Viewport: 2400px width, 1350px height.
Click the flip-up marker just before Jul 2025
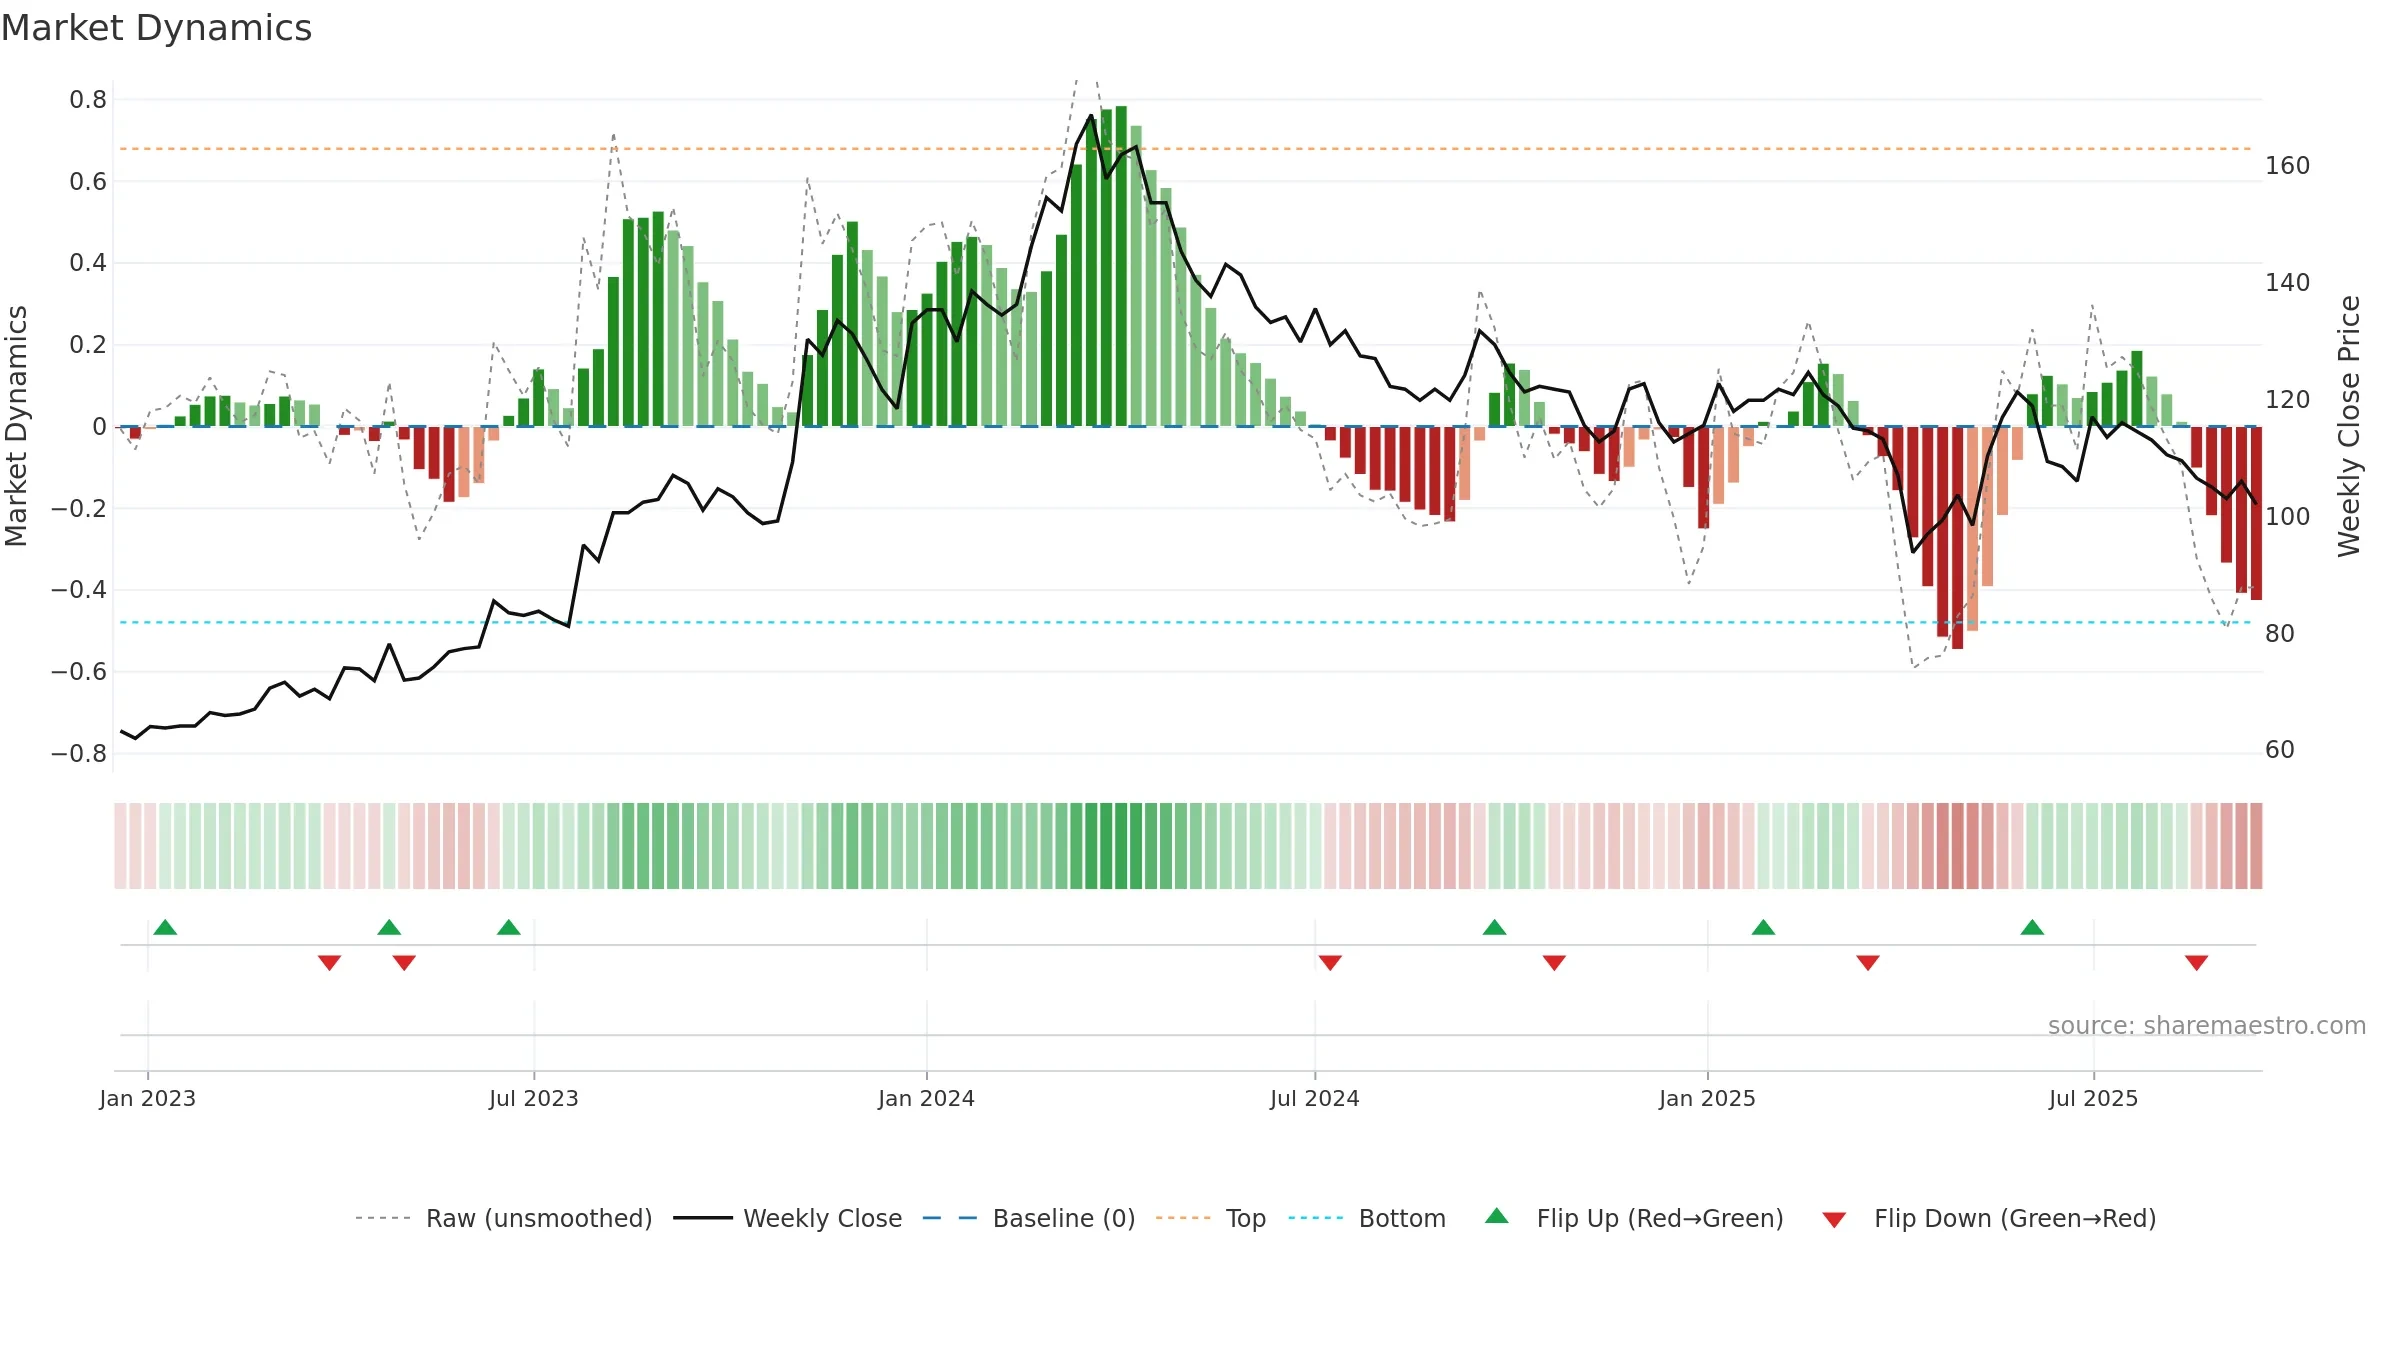coord(2032,927)
